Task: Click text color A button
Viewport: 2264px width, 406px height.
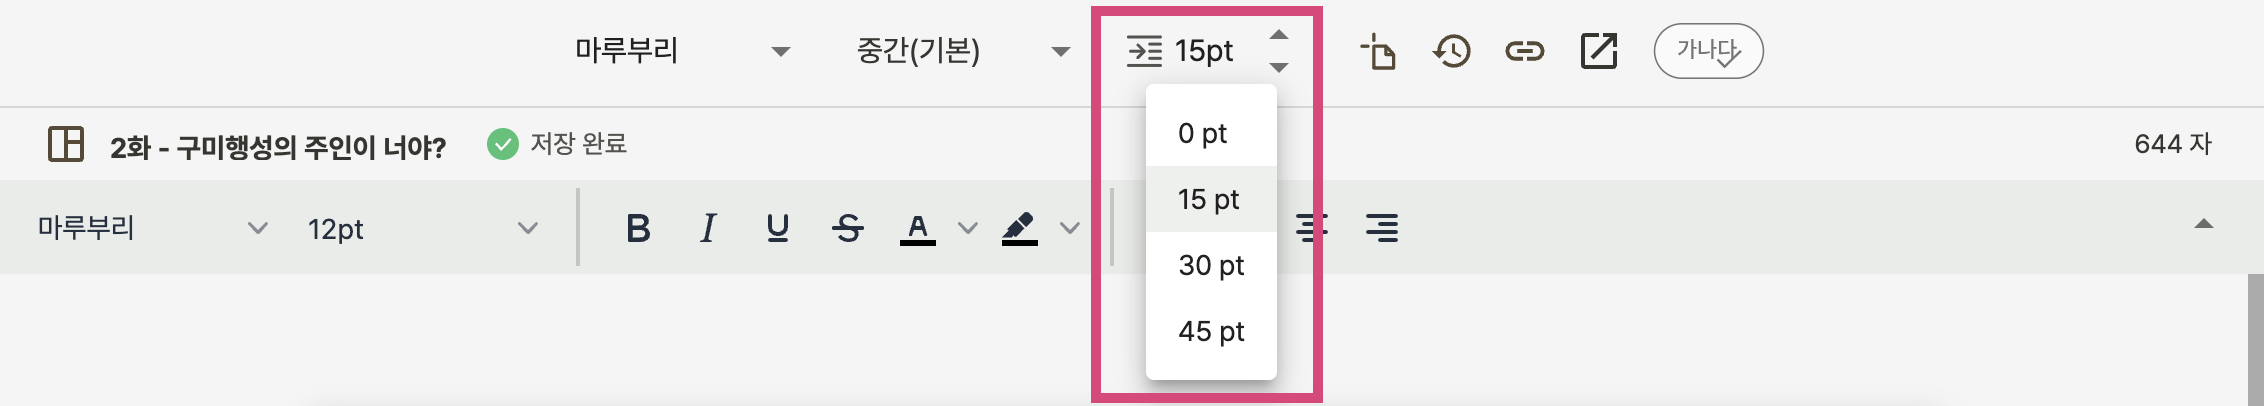Action: 918,229
